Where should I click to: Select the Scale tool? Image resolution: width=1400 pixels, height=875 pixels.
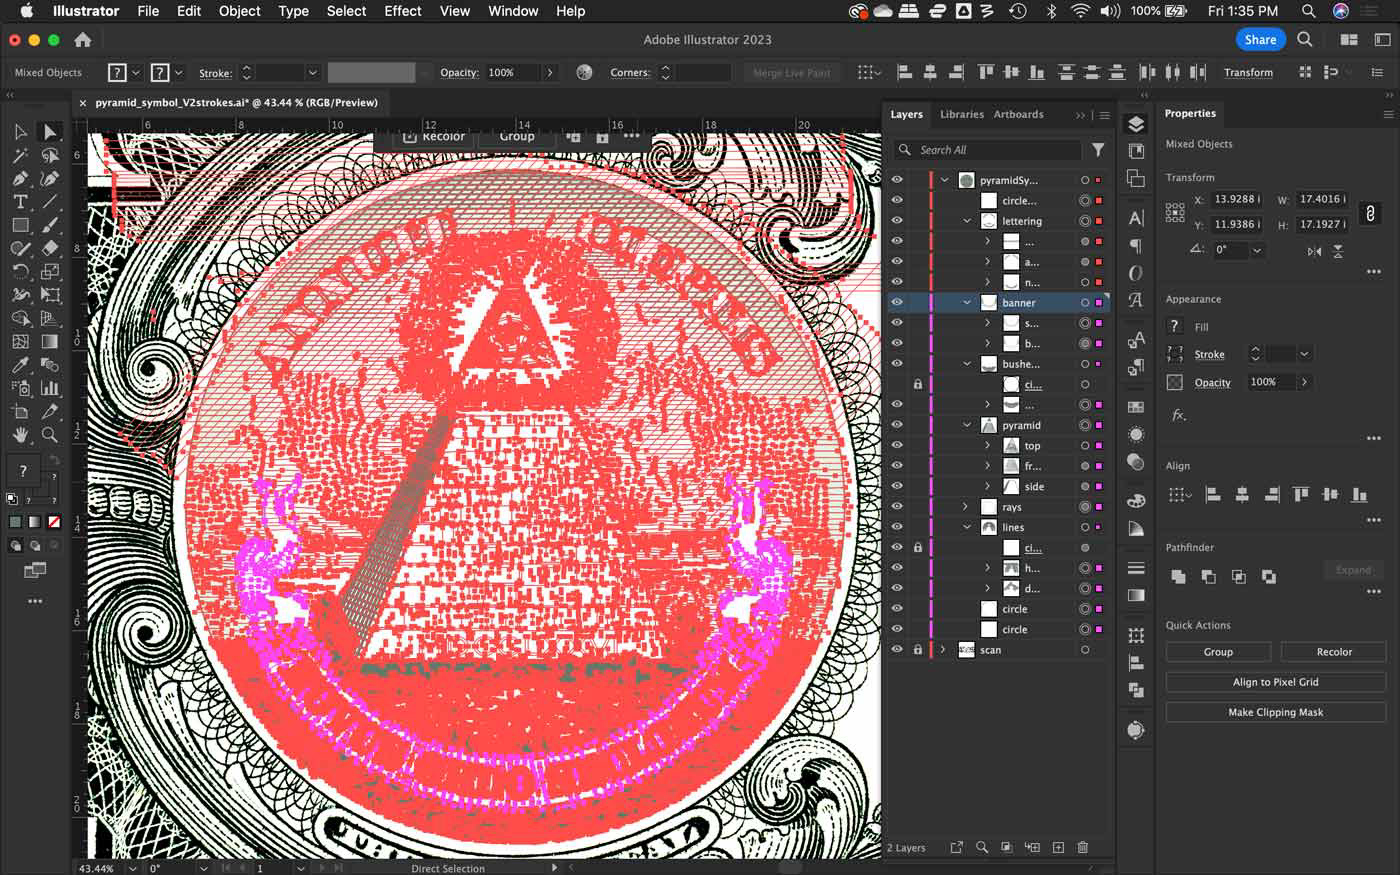pyautogui.click(x=50, y=272)
